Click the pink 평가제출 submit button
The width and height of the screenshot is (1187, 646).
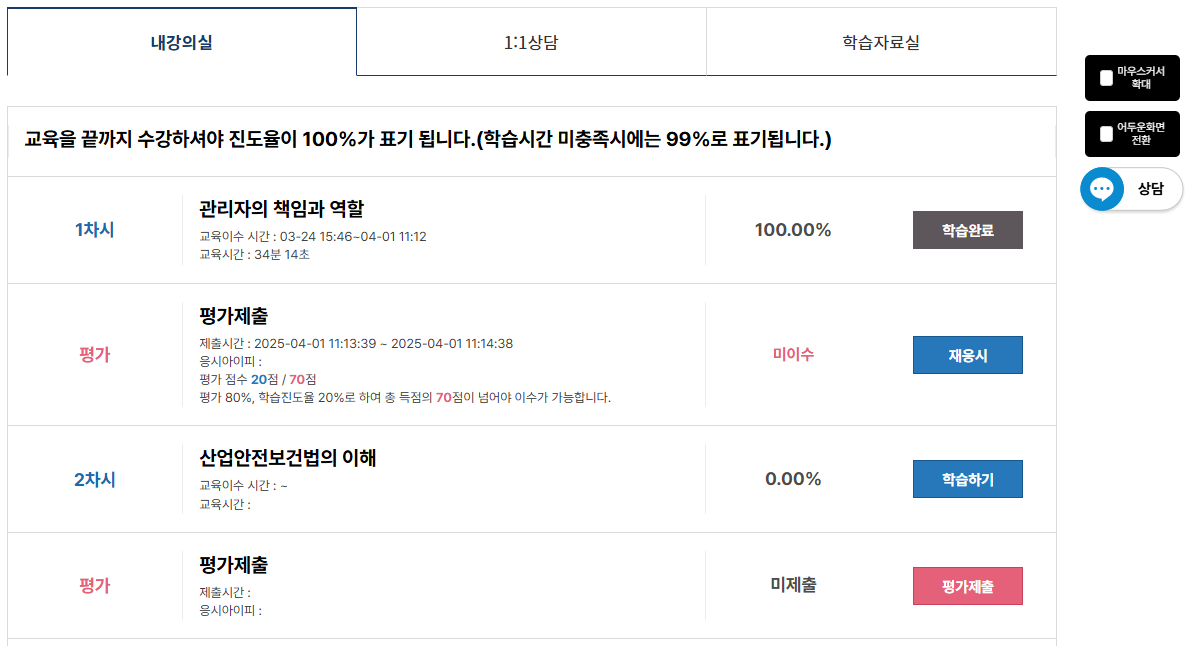967,586
